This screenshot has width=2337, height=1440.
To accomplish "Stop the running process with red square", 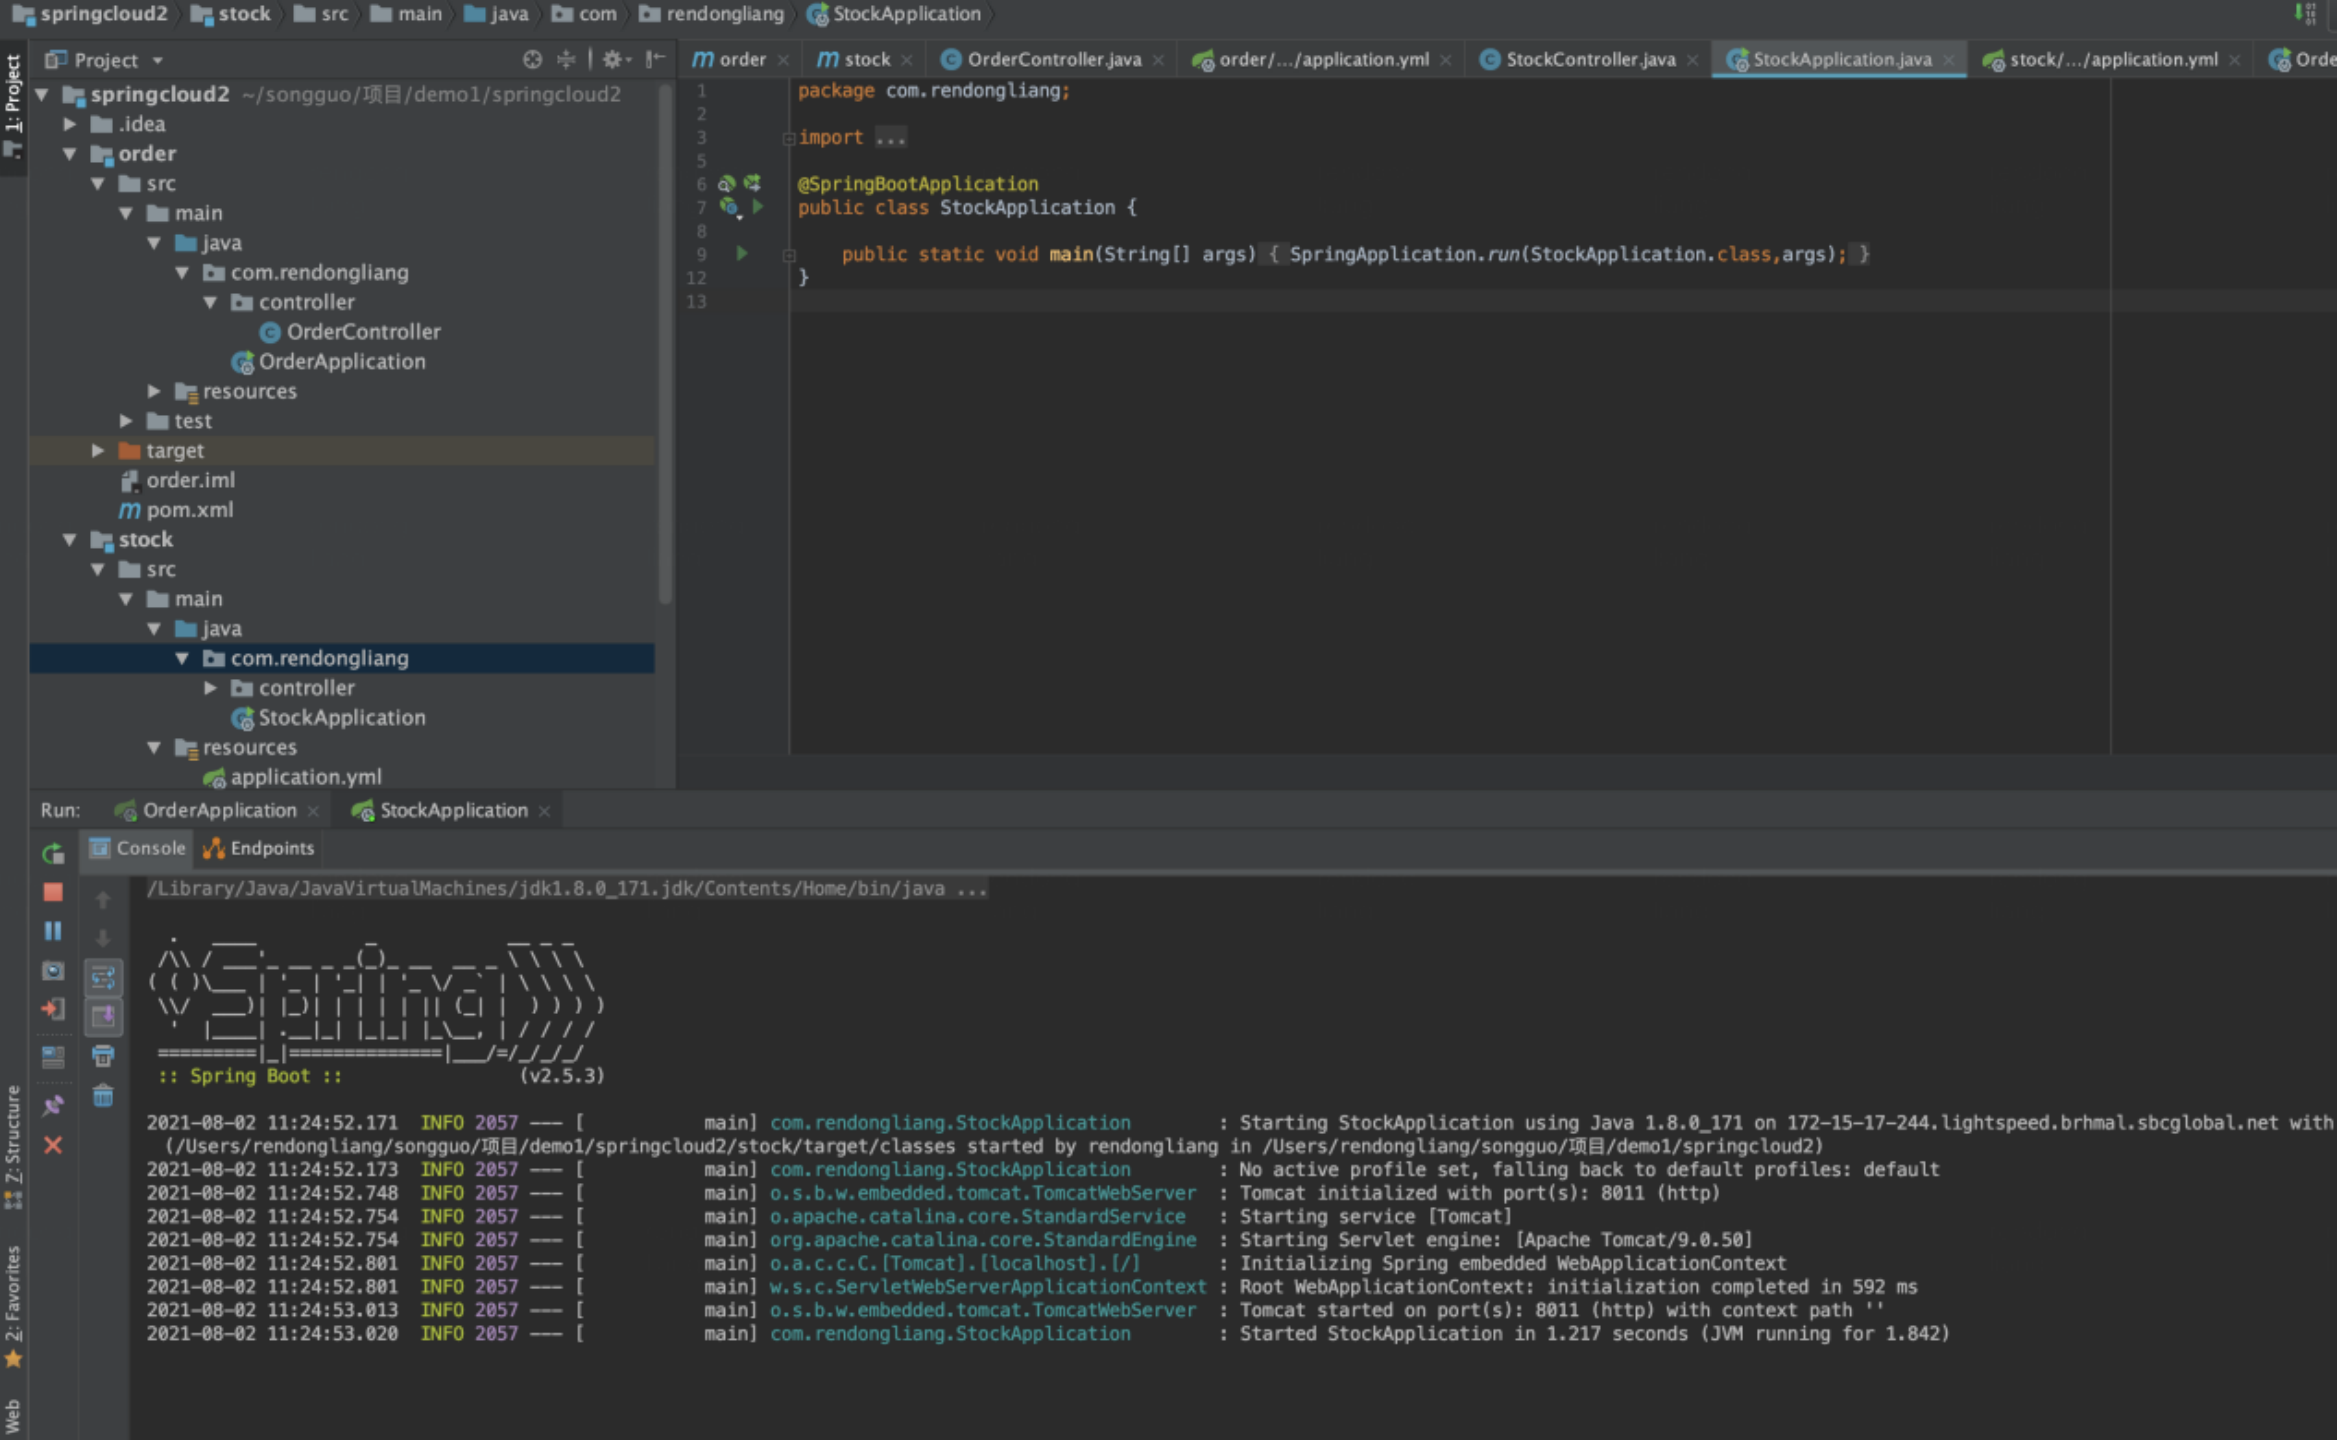I will (53, 892).
